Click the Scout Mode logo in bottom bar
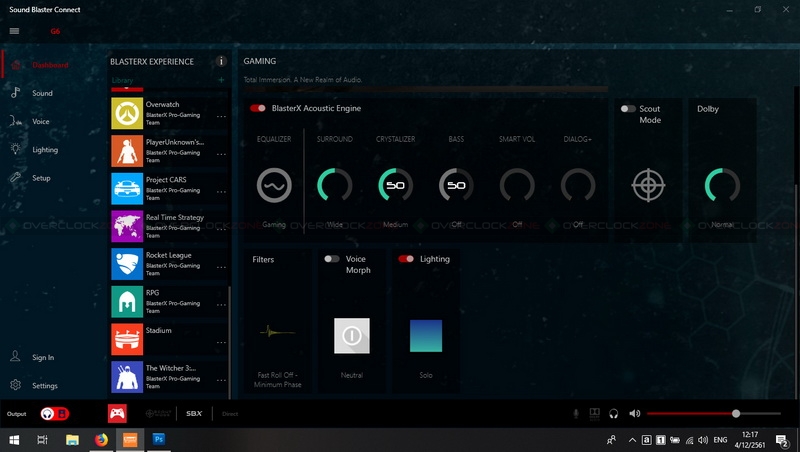Image resolution: width=800 pixels, height=452 pixels. (x=158, y=414)
